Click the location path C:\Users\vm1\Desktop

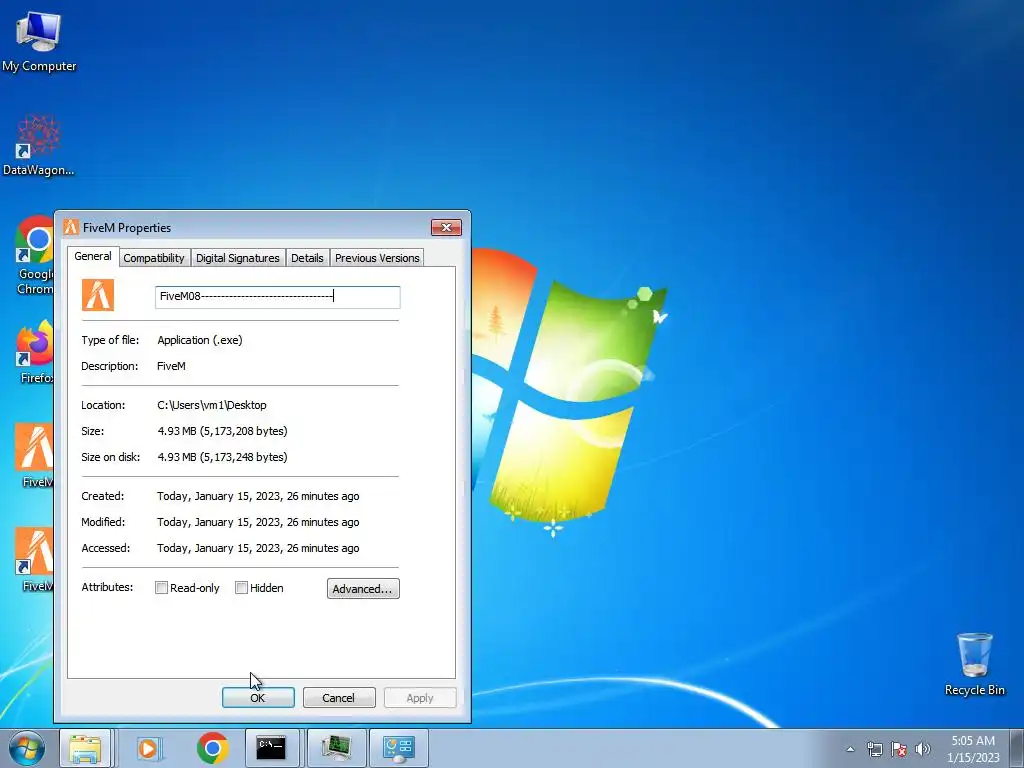point(212,405)
